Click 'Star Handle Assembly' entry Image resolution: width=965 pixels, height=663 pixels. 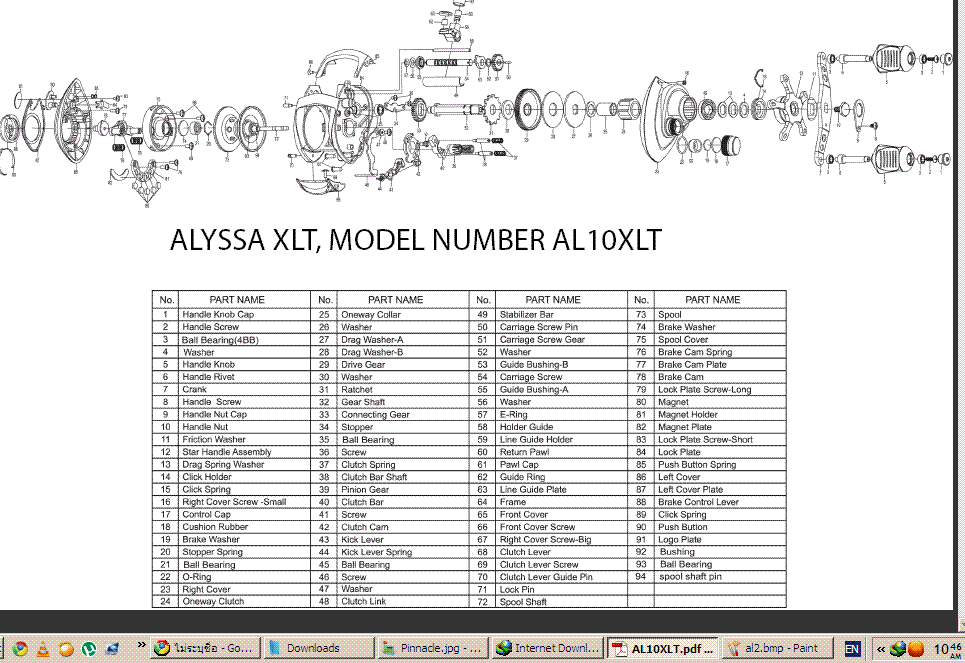tap(226, 452)
